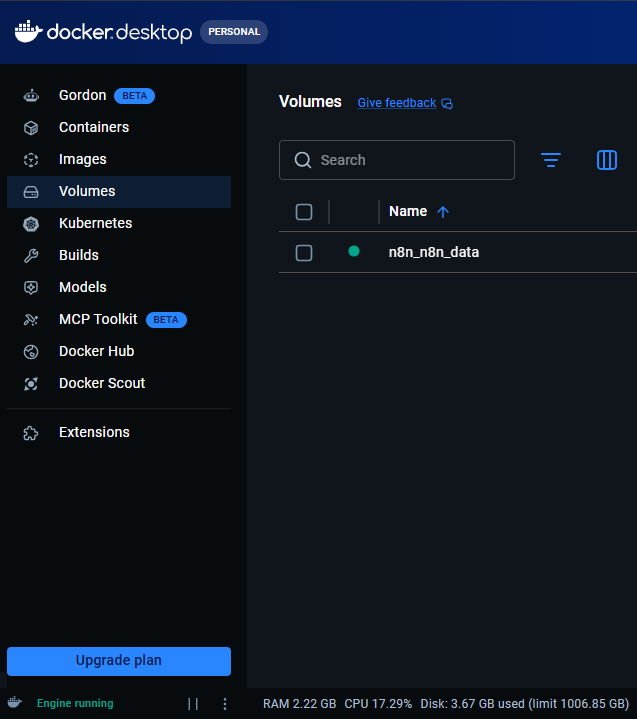The height and width of the screenshot is (719, 637).
Task: Click the Images icon in sidebar
Action: click(31, 160)
